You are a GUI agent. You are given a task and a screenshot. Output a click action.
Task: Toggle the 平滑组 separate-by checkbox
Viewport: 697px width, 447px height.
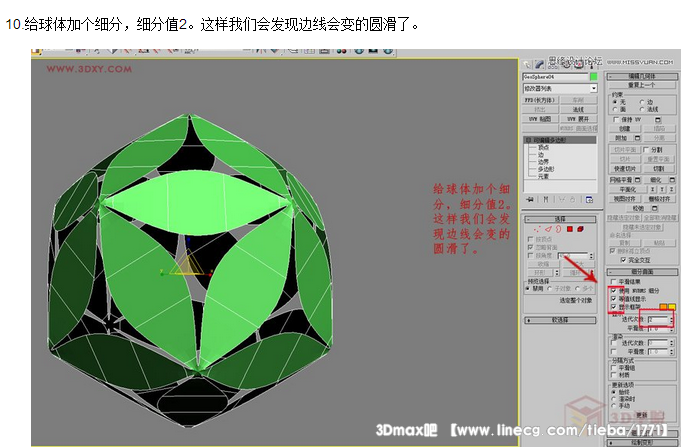click(x=614, y=368)
